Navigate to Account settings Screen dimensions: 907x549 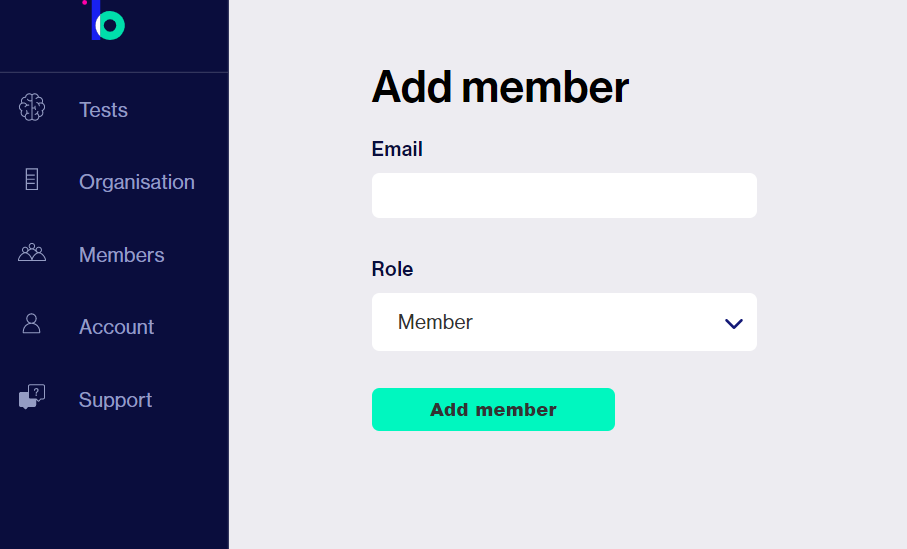pos(116,327)
